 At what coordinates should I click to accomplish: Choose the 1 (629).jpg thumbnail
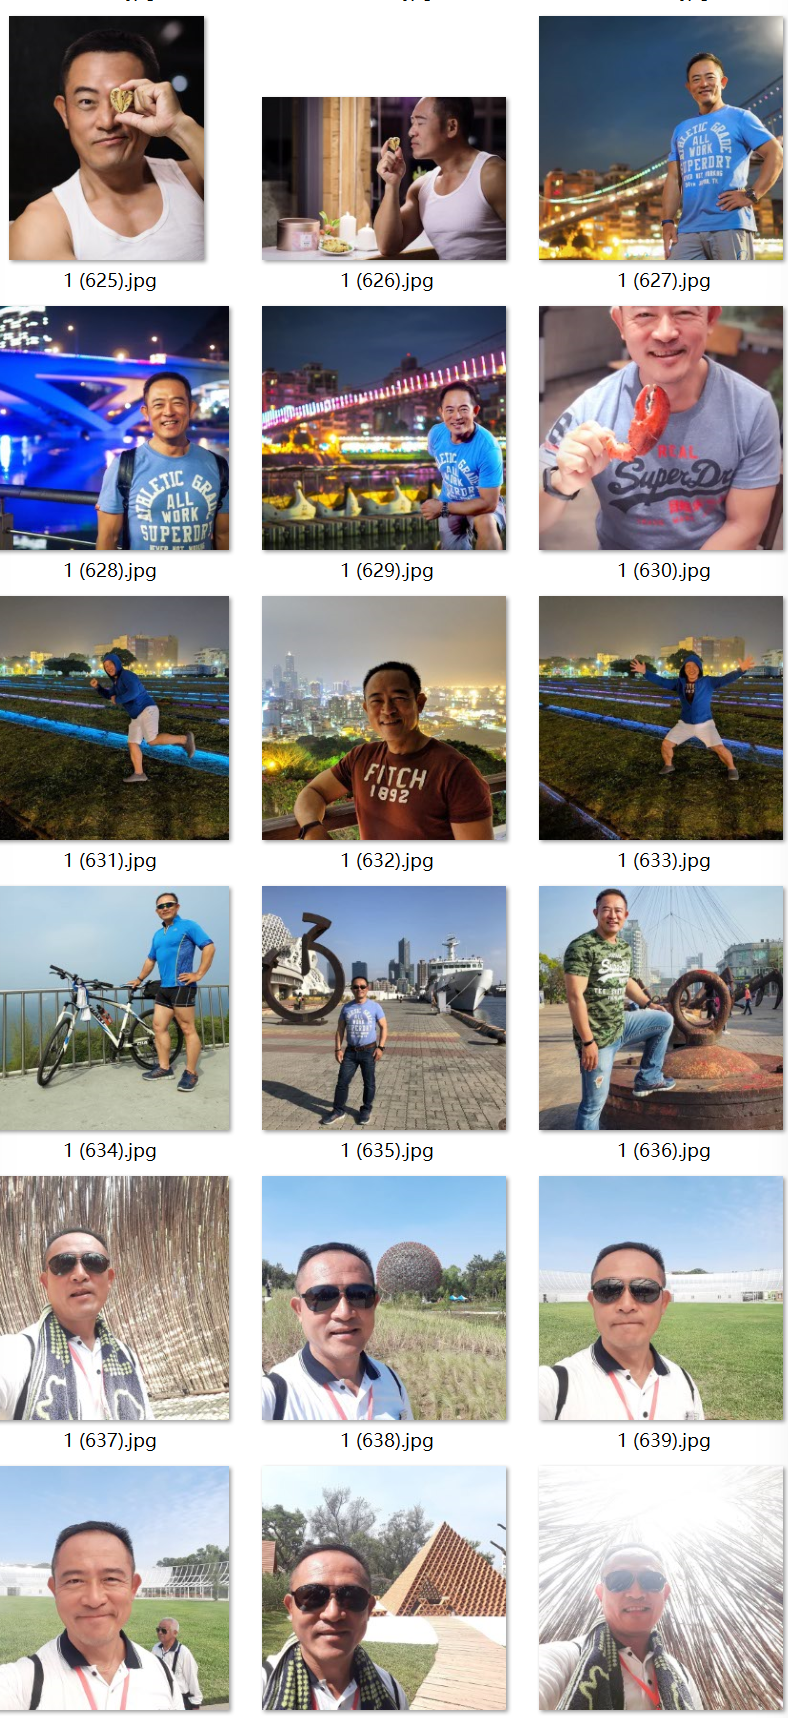click(384, 428)
